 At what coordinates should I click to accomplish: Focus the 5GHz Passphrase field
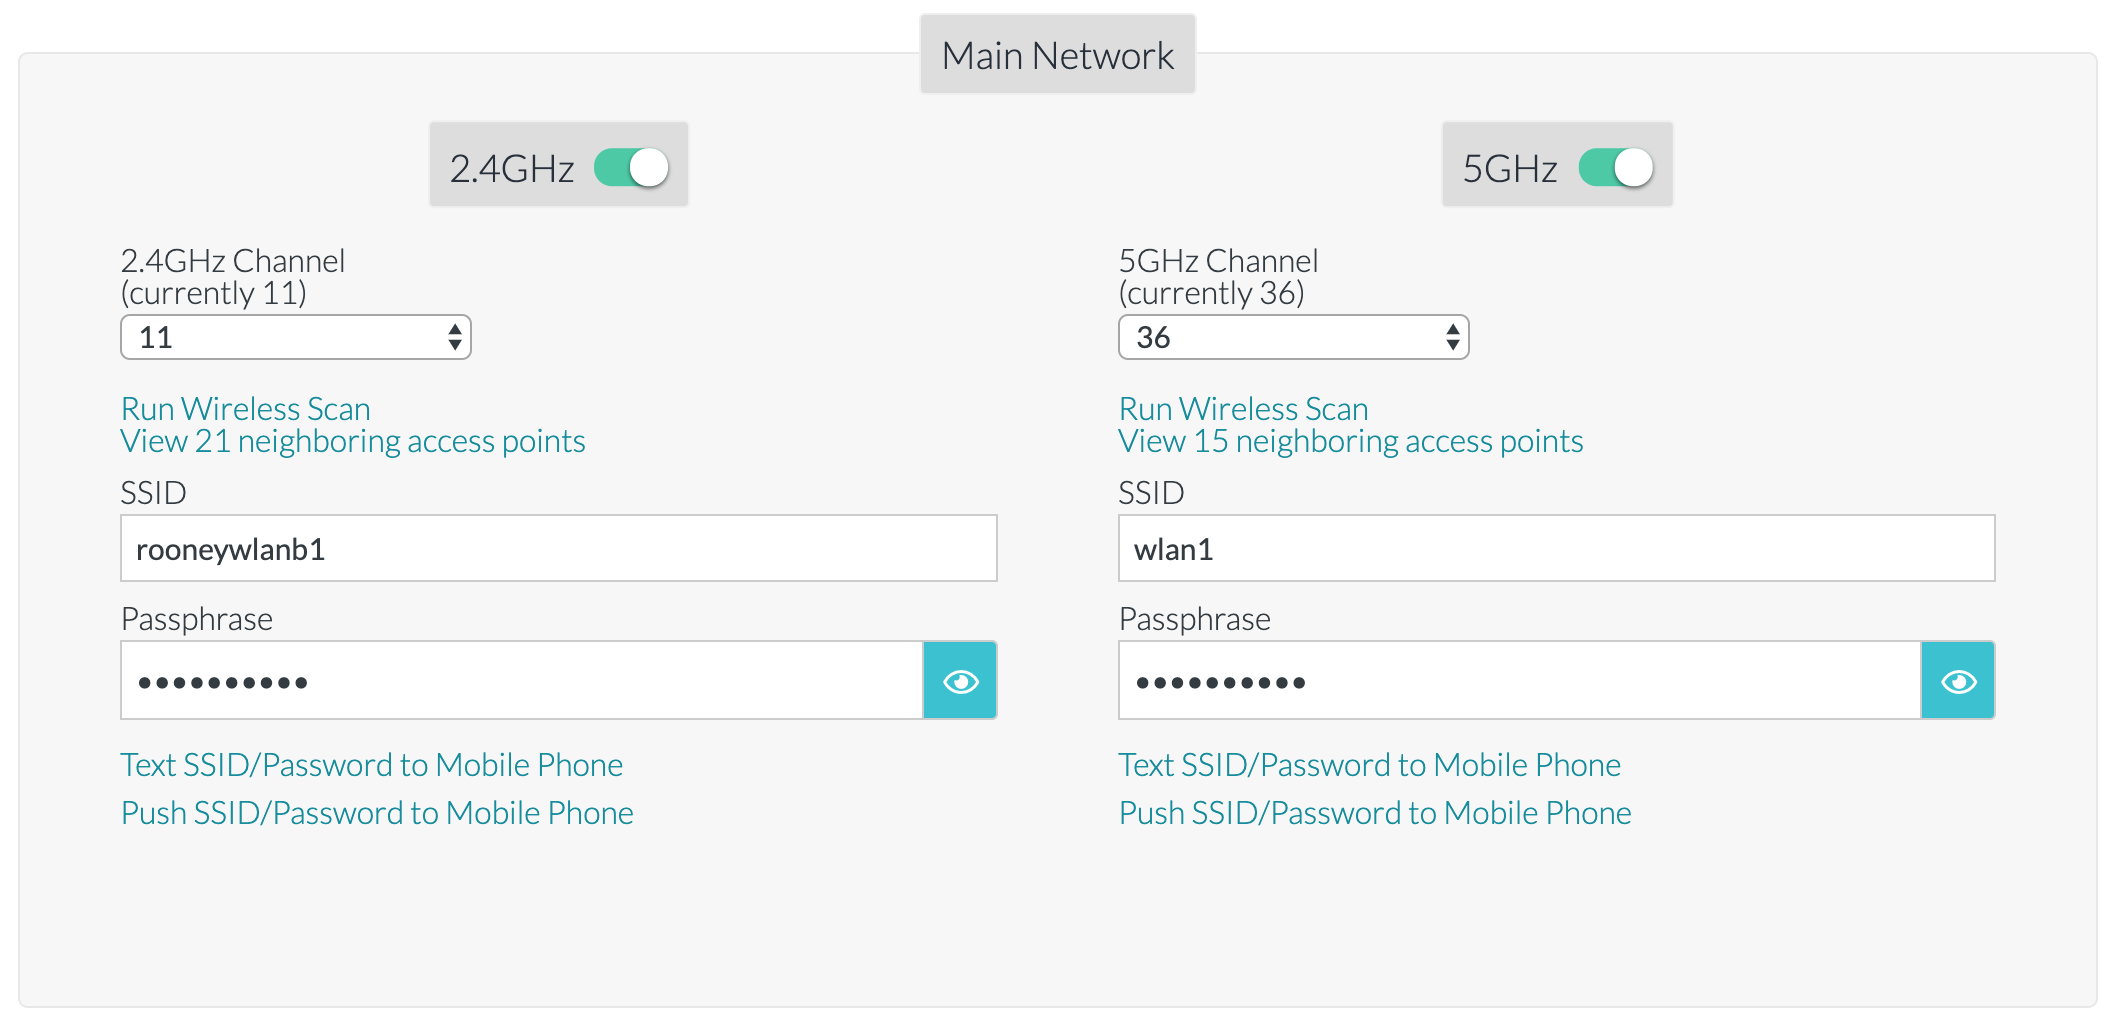click(1520, 681)
